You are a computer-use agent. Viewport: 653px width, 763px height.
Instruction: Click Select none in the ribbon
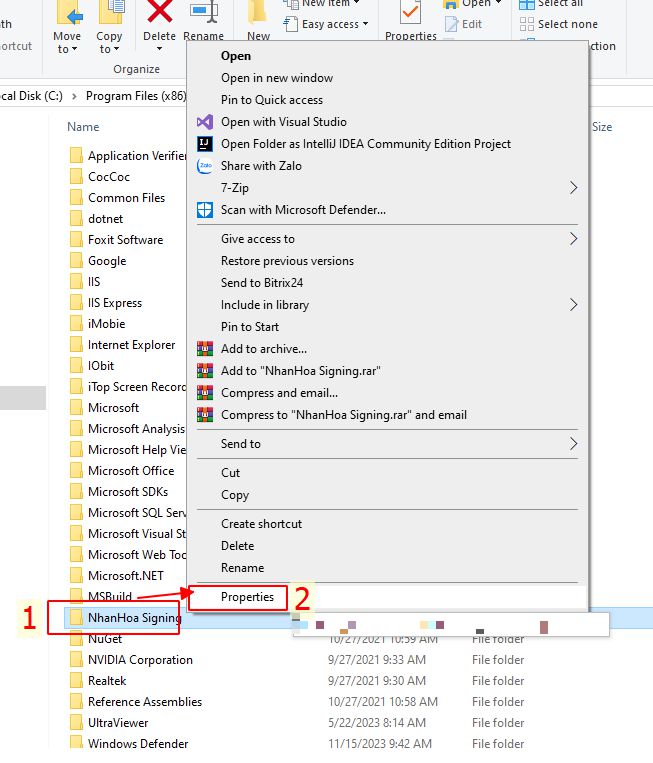(x=559, y=24)
